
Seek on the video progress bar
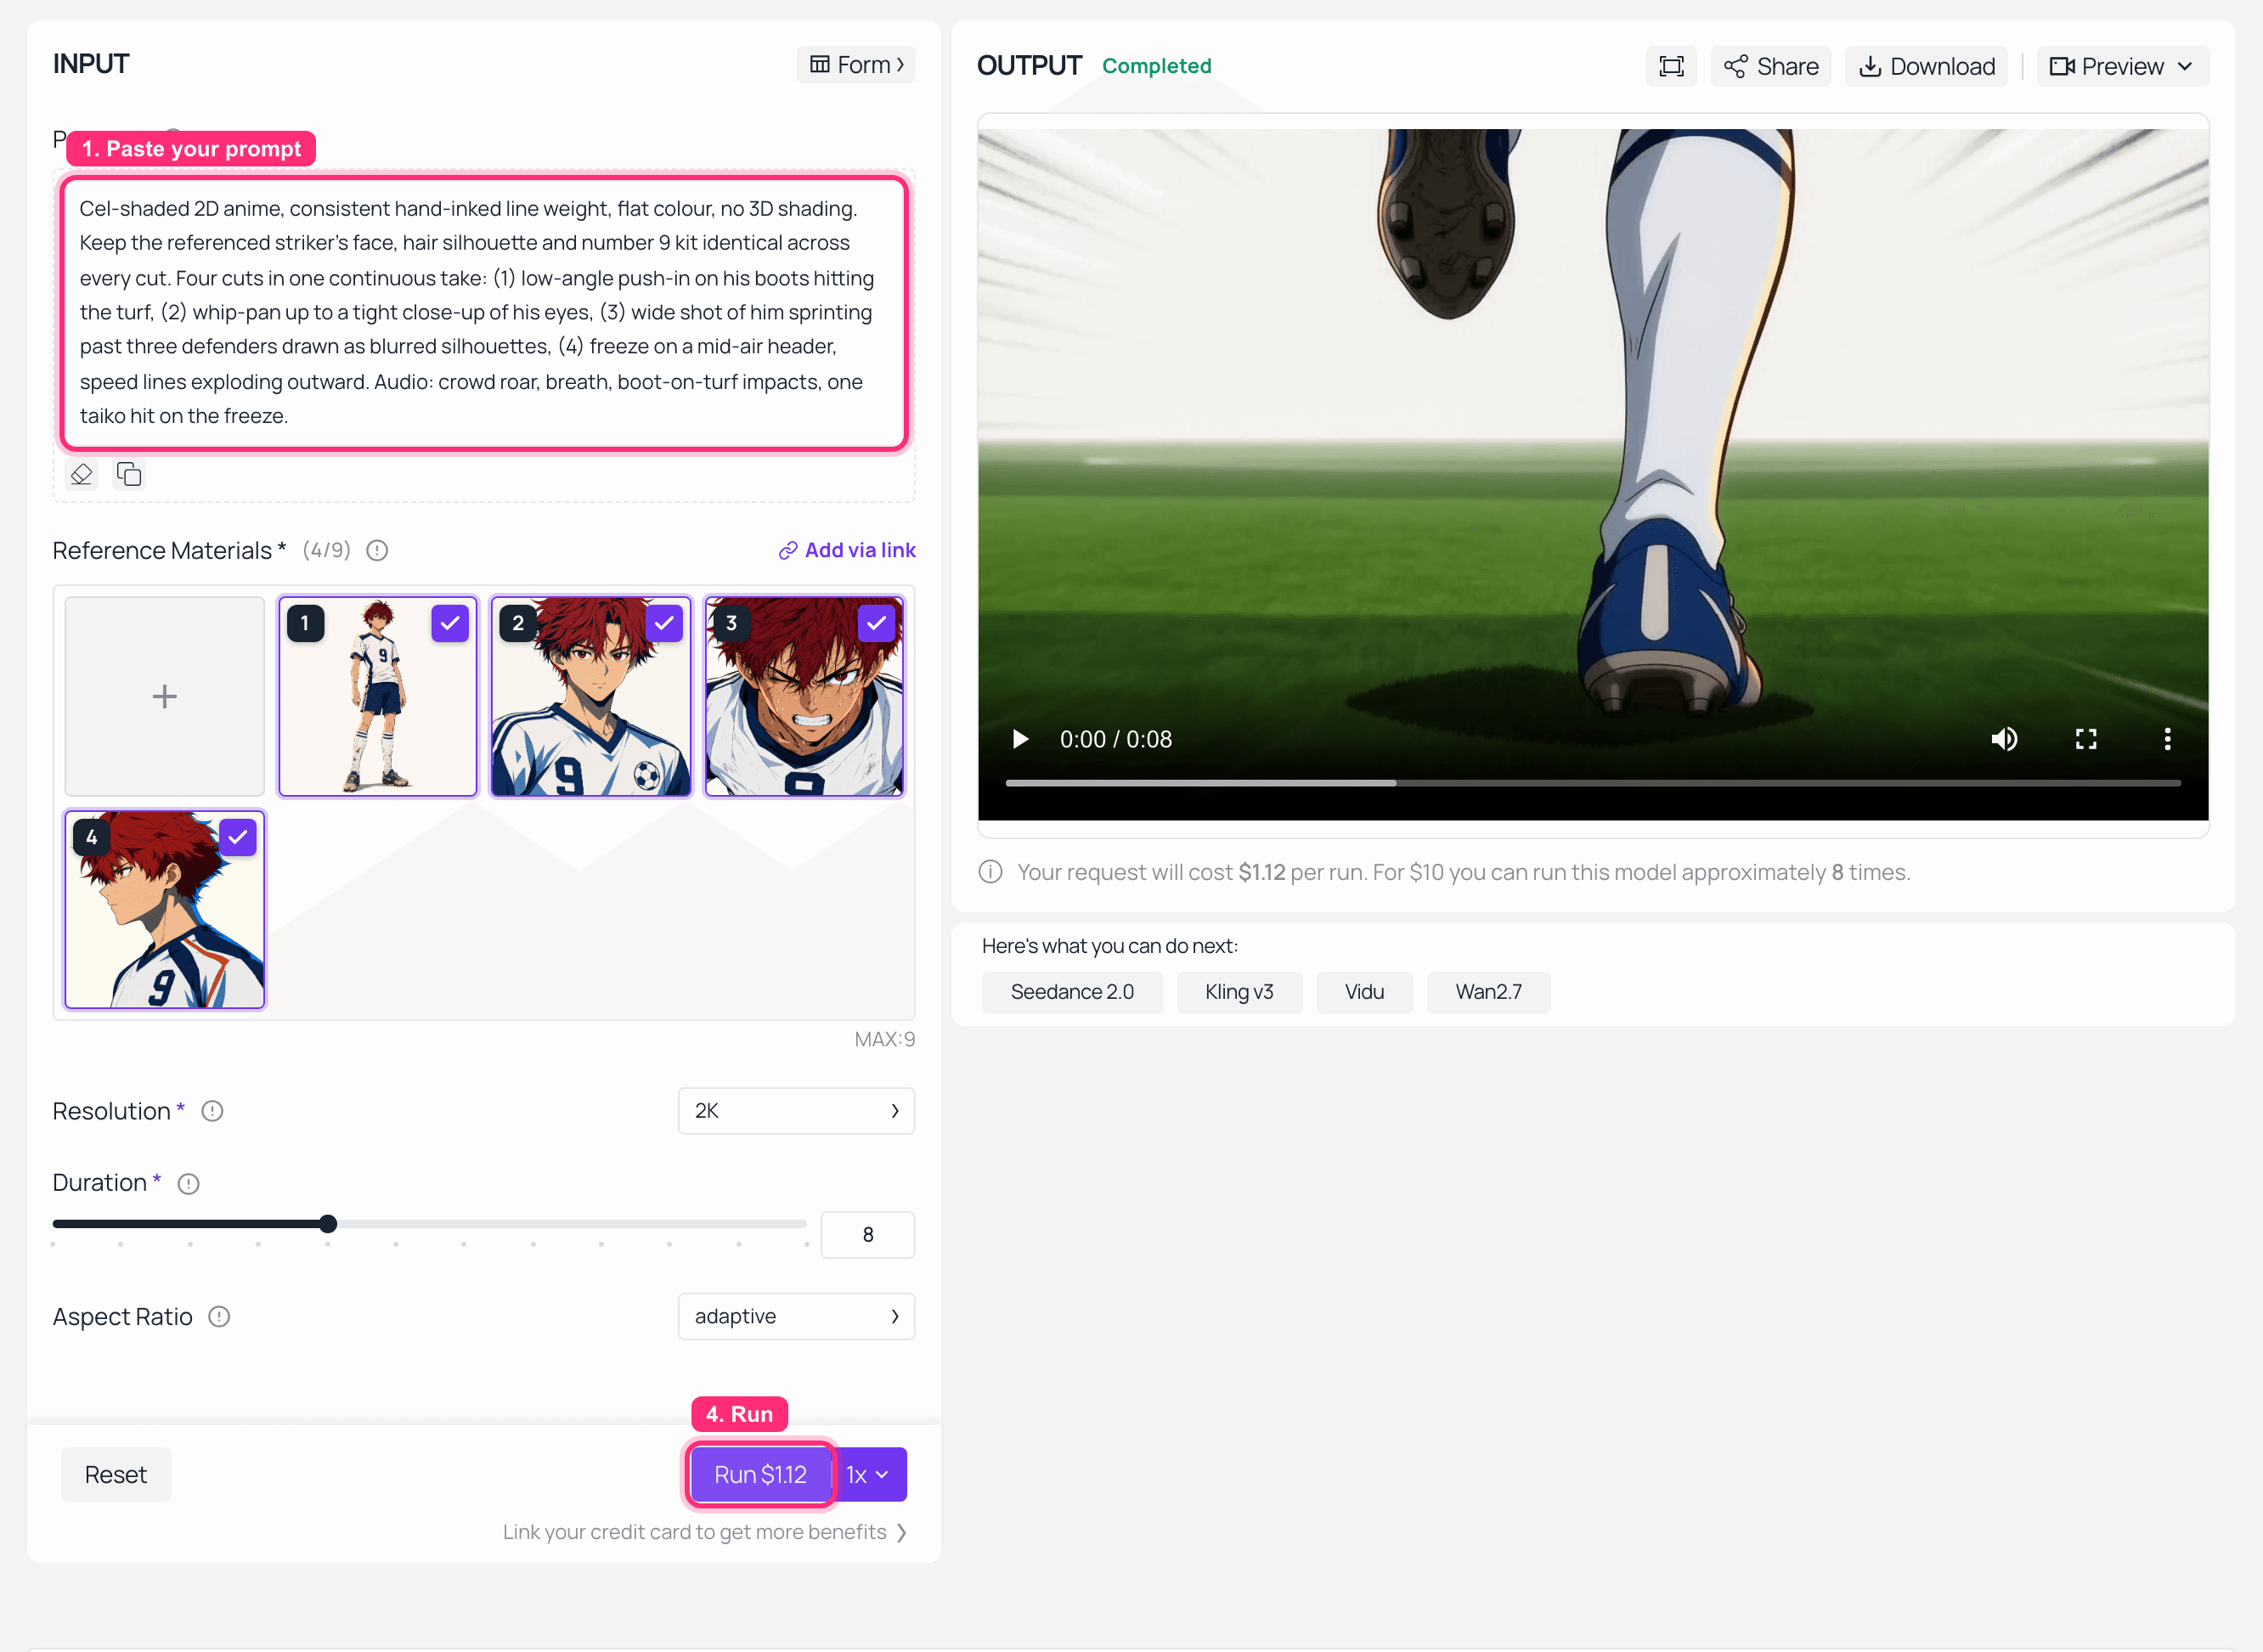(1593, 783)
